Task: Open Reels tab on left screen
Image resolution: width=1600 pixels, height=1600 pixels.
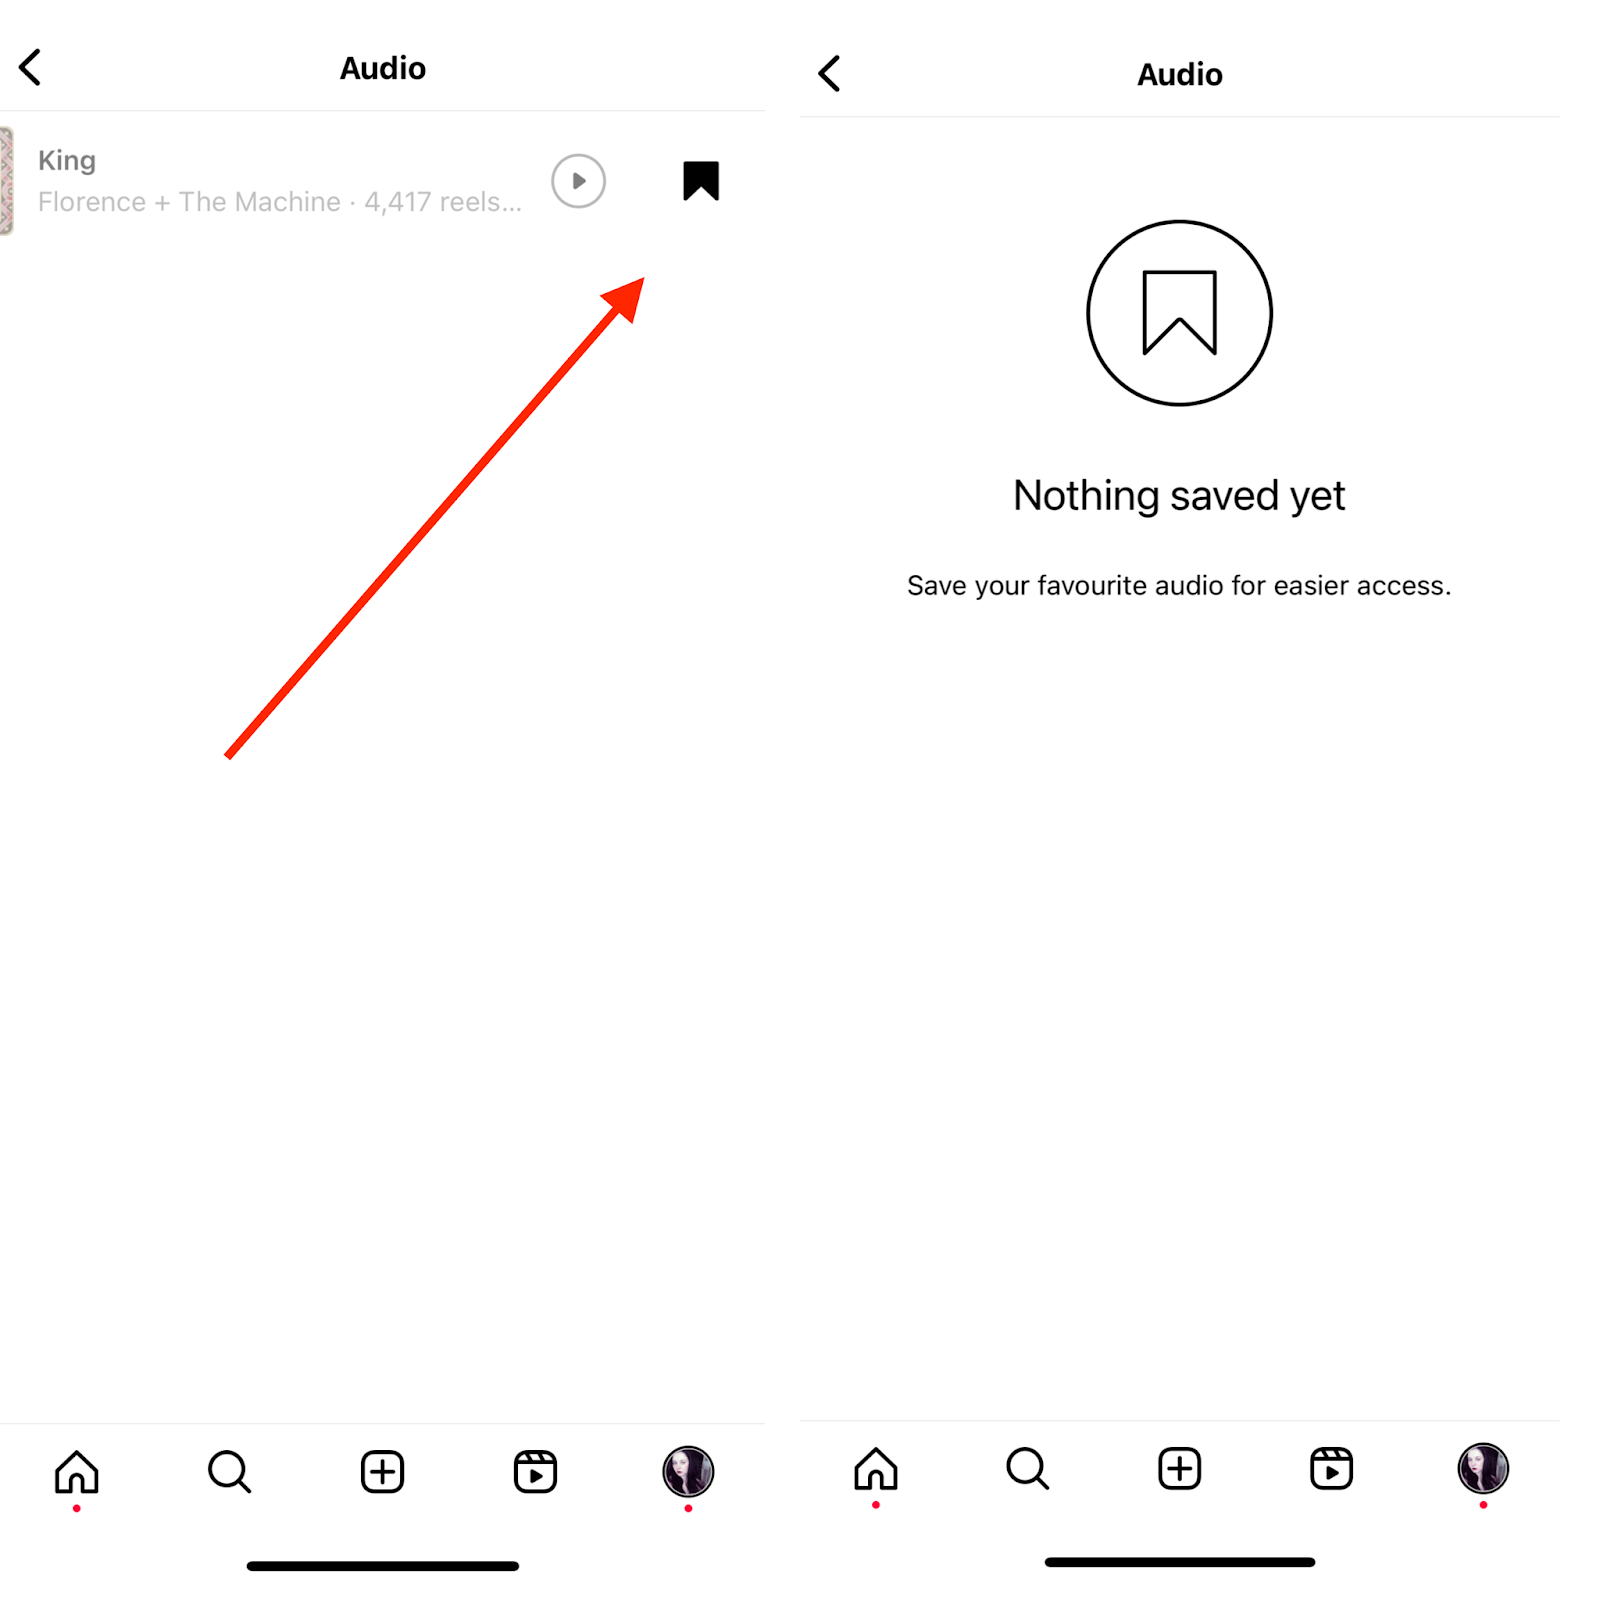Action: click(x=535, y=1472)
